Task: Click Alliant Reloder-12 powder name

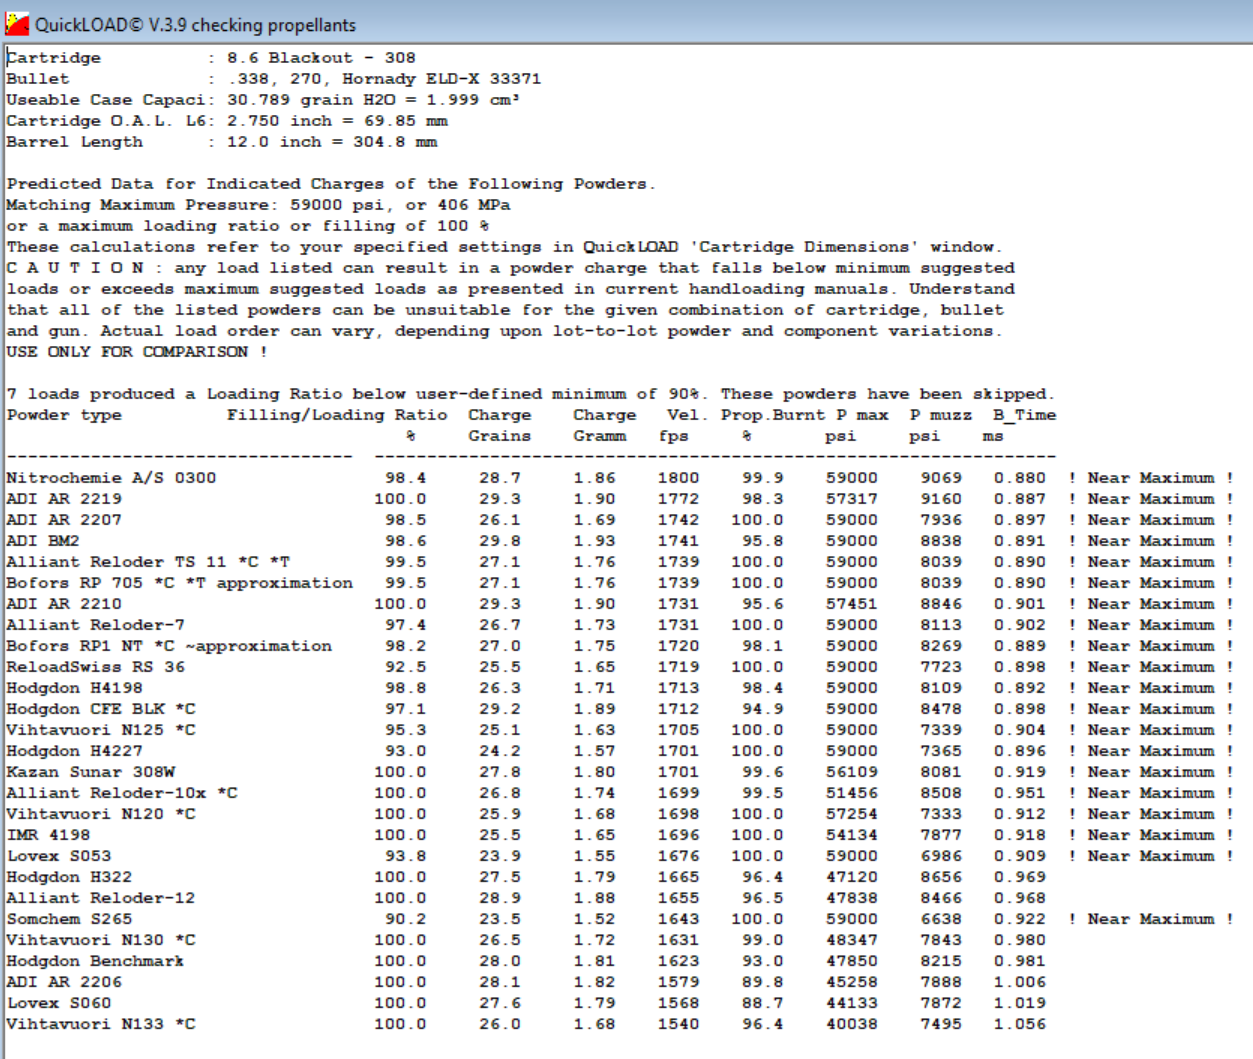Action: tap(101, 898)
